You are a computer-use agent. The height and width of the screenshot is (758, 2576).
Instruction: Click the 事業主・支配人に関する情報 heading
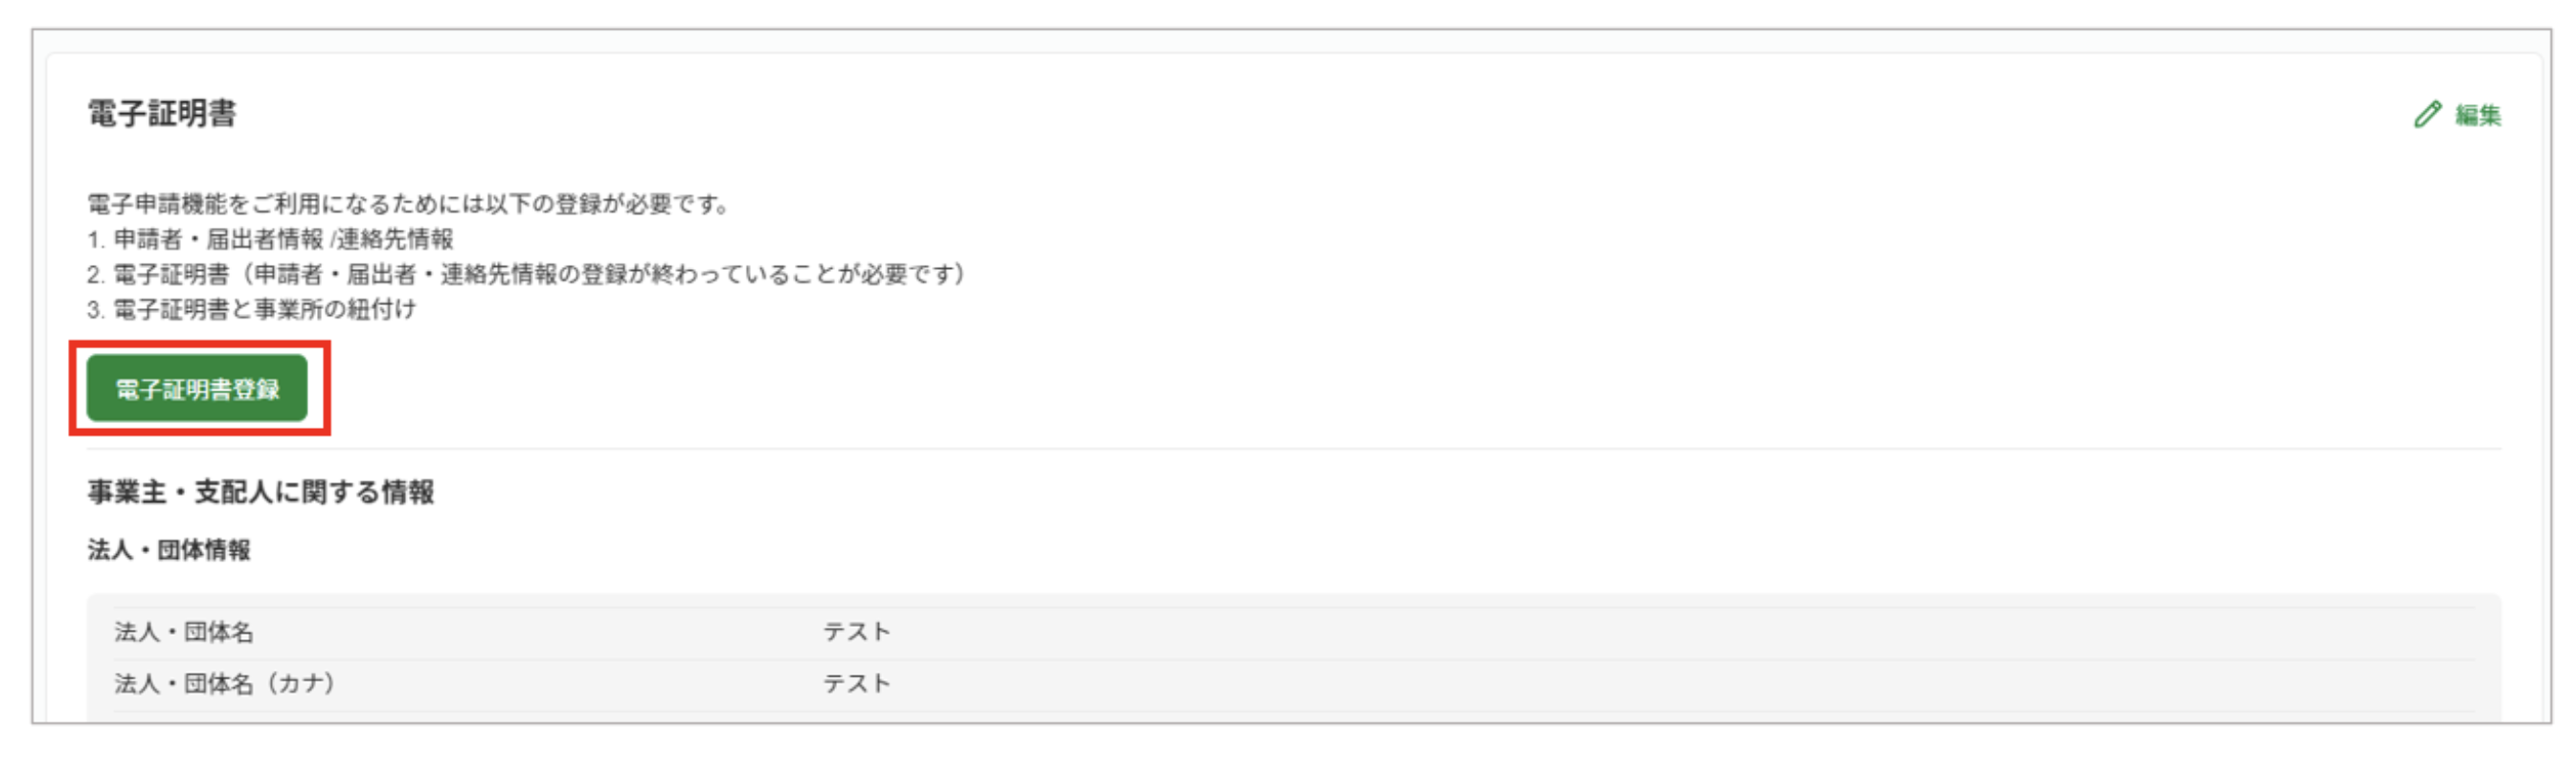pos(260,492)
